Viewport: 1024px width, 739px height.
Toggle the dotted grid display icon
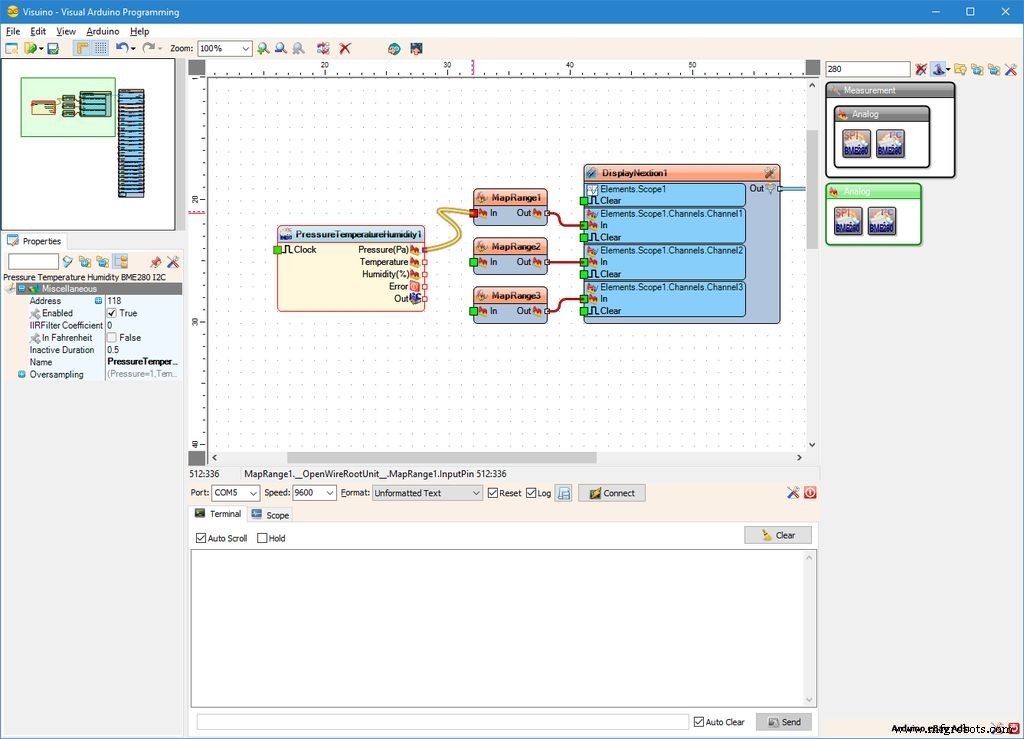click(x=101, y=48)
